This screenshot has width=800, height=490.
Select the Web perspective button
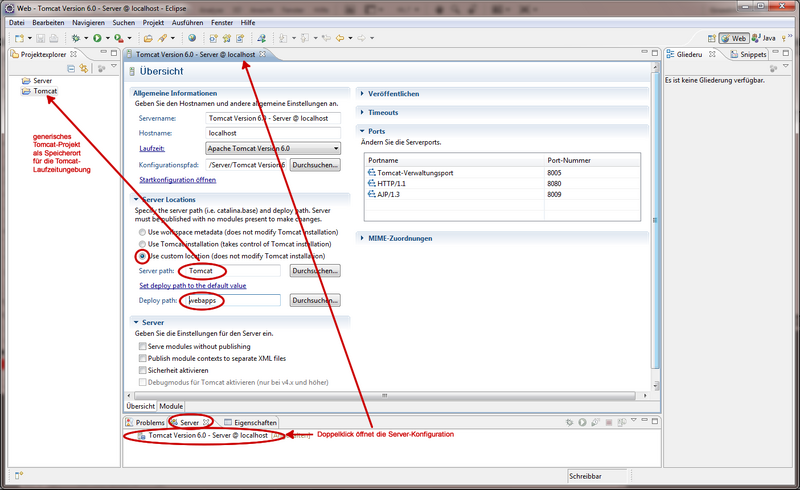click(x=734, y=38)
